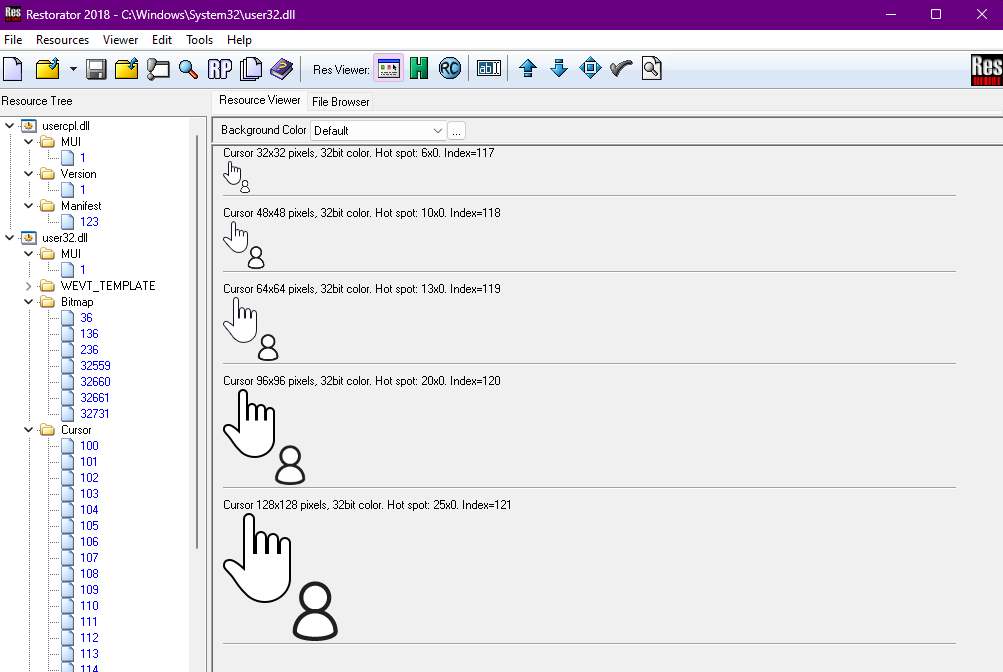Switch to RC view mode icon

click(450, 68)
